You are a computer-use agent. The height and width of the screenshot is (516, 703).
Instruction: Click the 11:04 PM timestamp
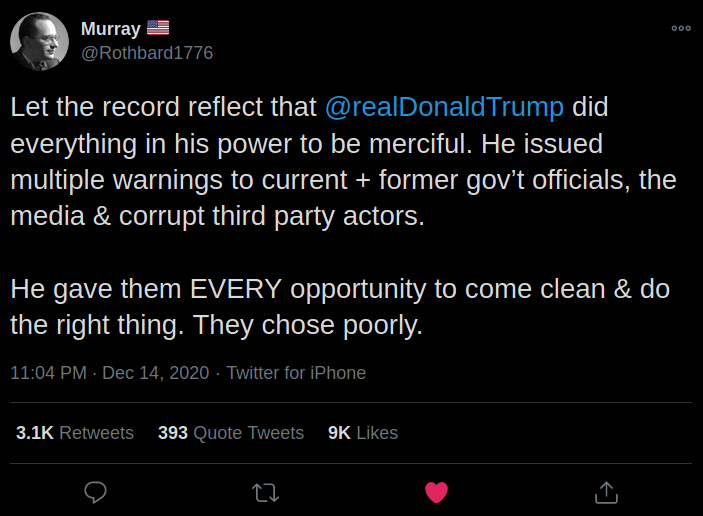click(48, 373)
